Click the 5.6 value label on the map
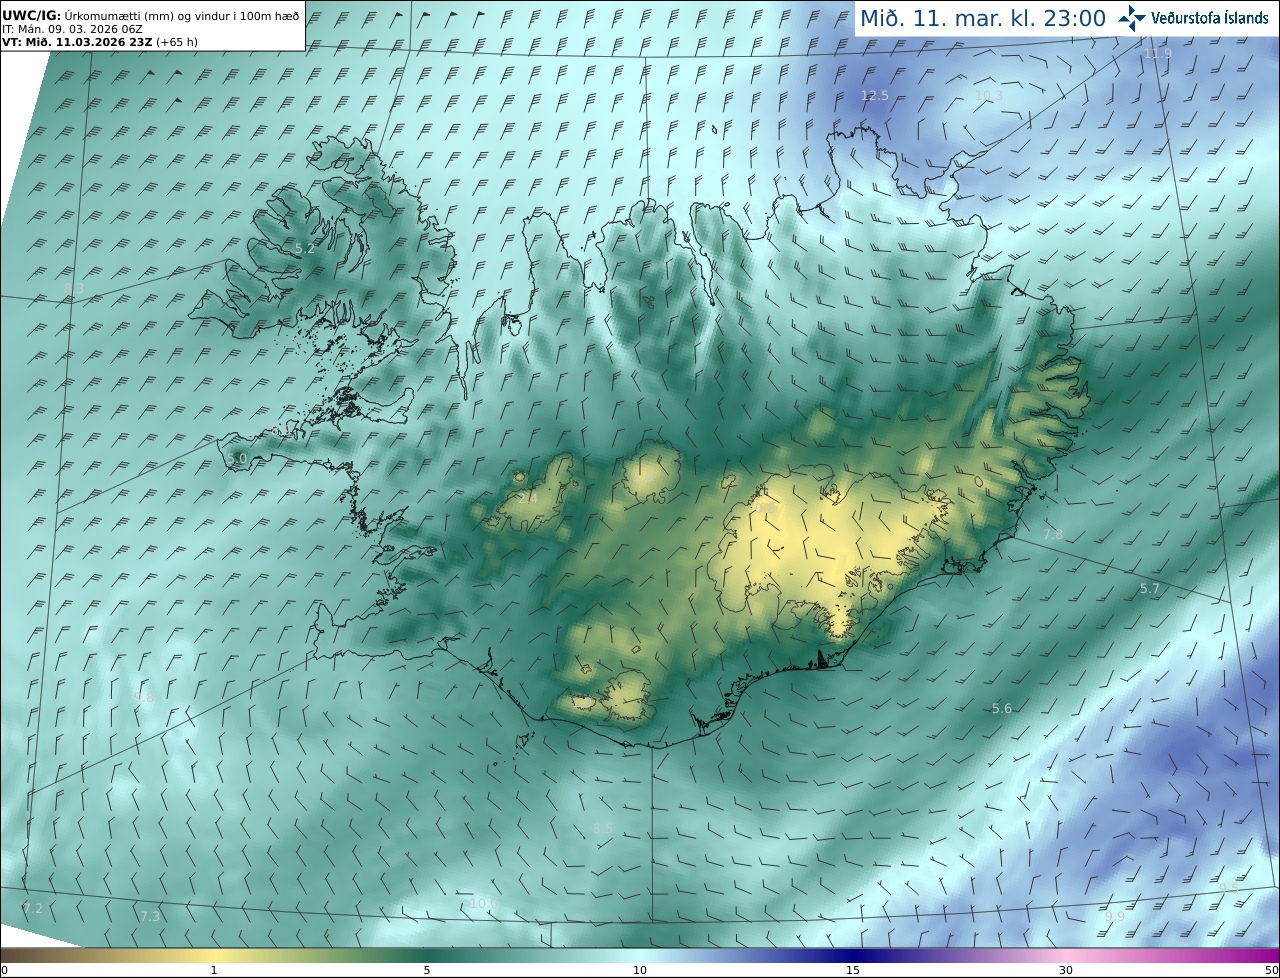Image resolution: width=1280 pixels, height=978 pixels. click(1002, 708)
